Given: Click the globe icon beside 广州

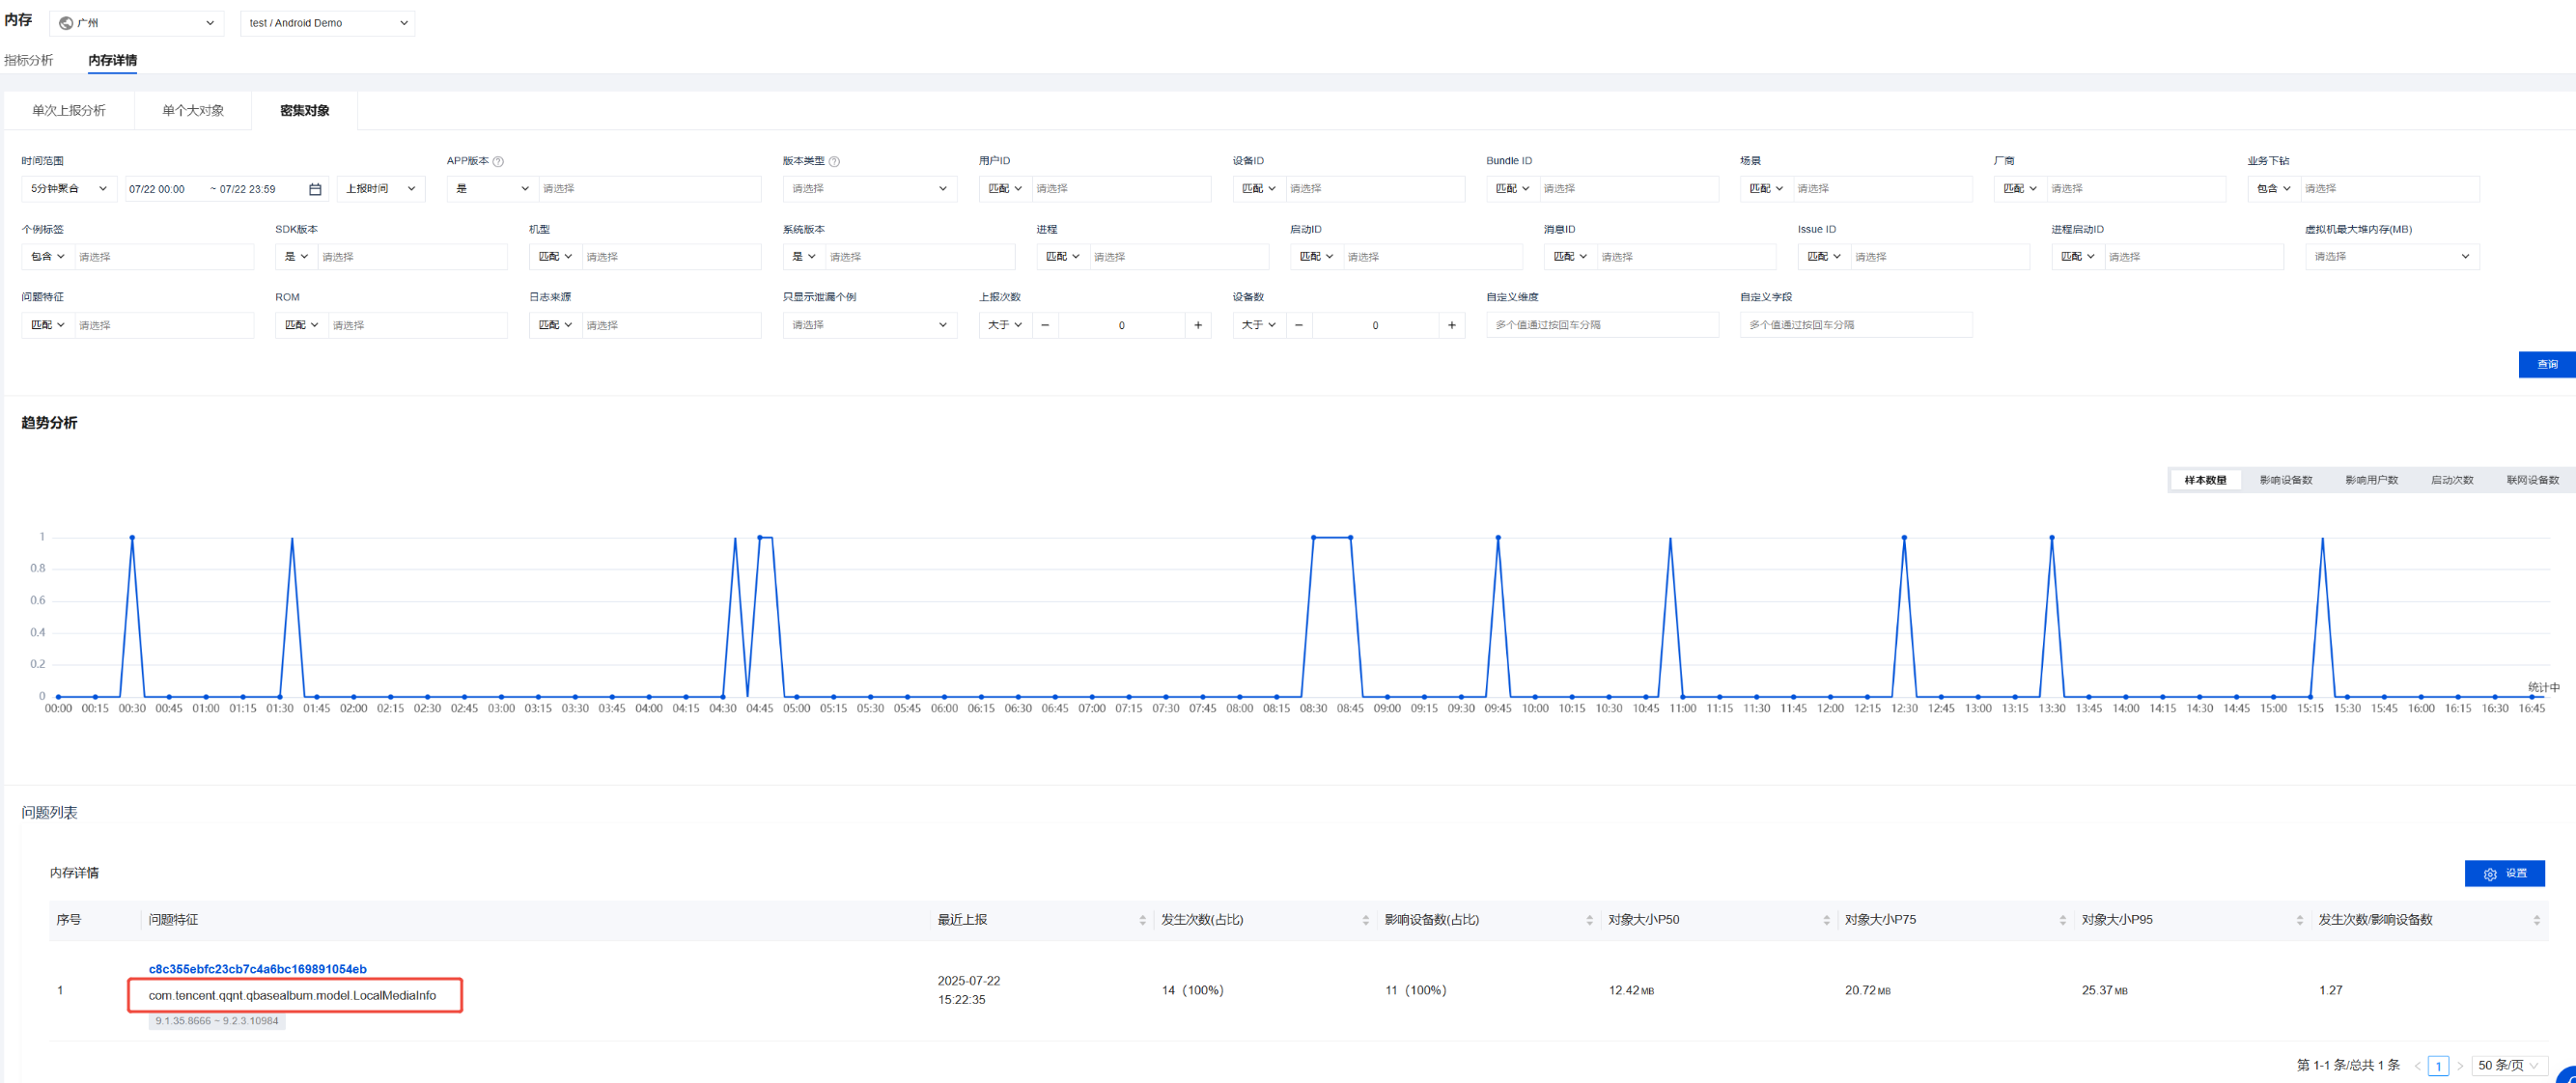Looking at the screenshot, I should tap(66, 23).
